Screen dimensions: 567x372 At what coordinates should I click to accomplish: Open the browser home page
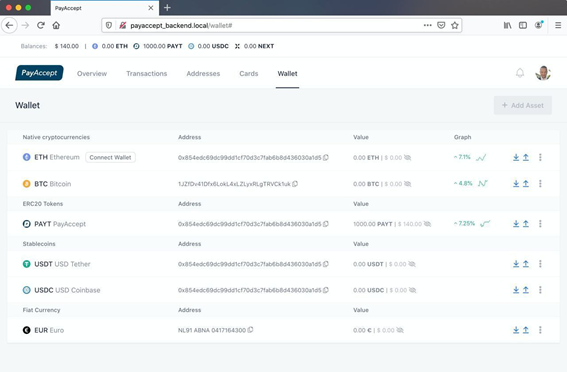pyautogui.click(x=56, y=25)
